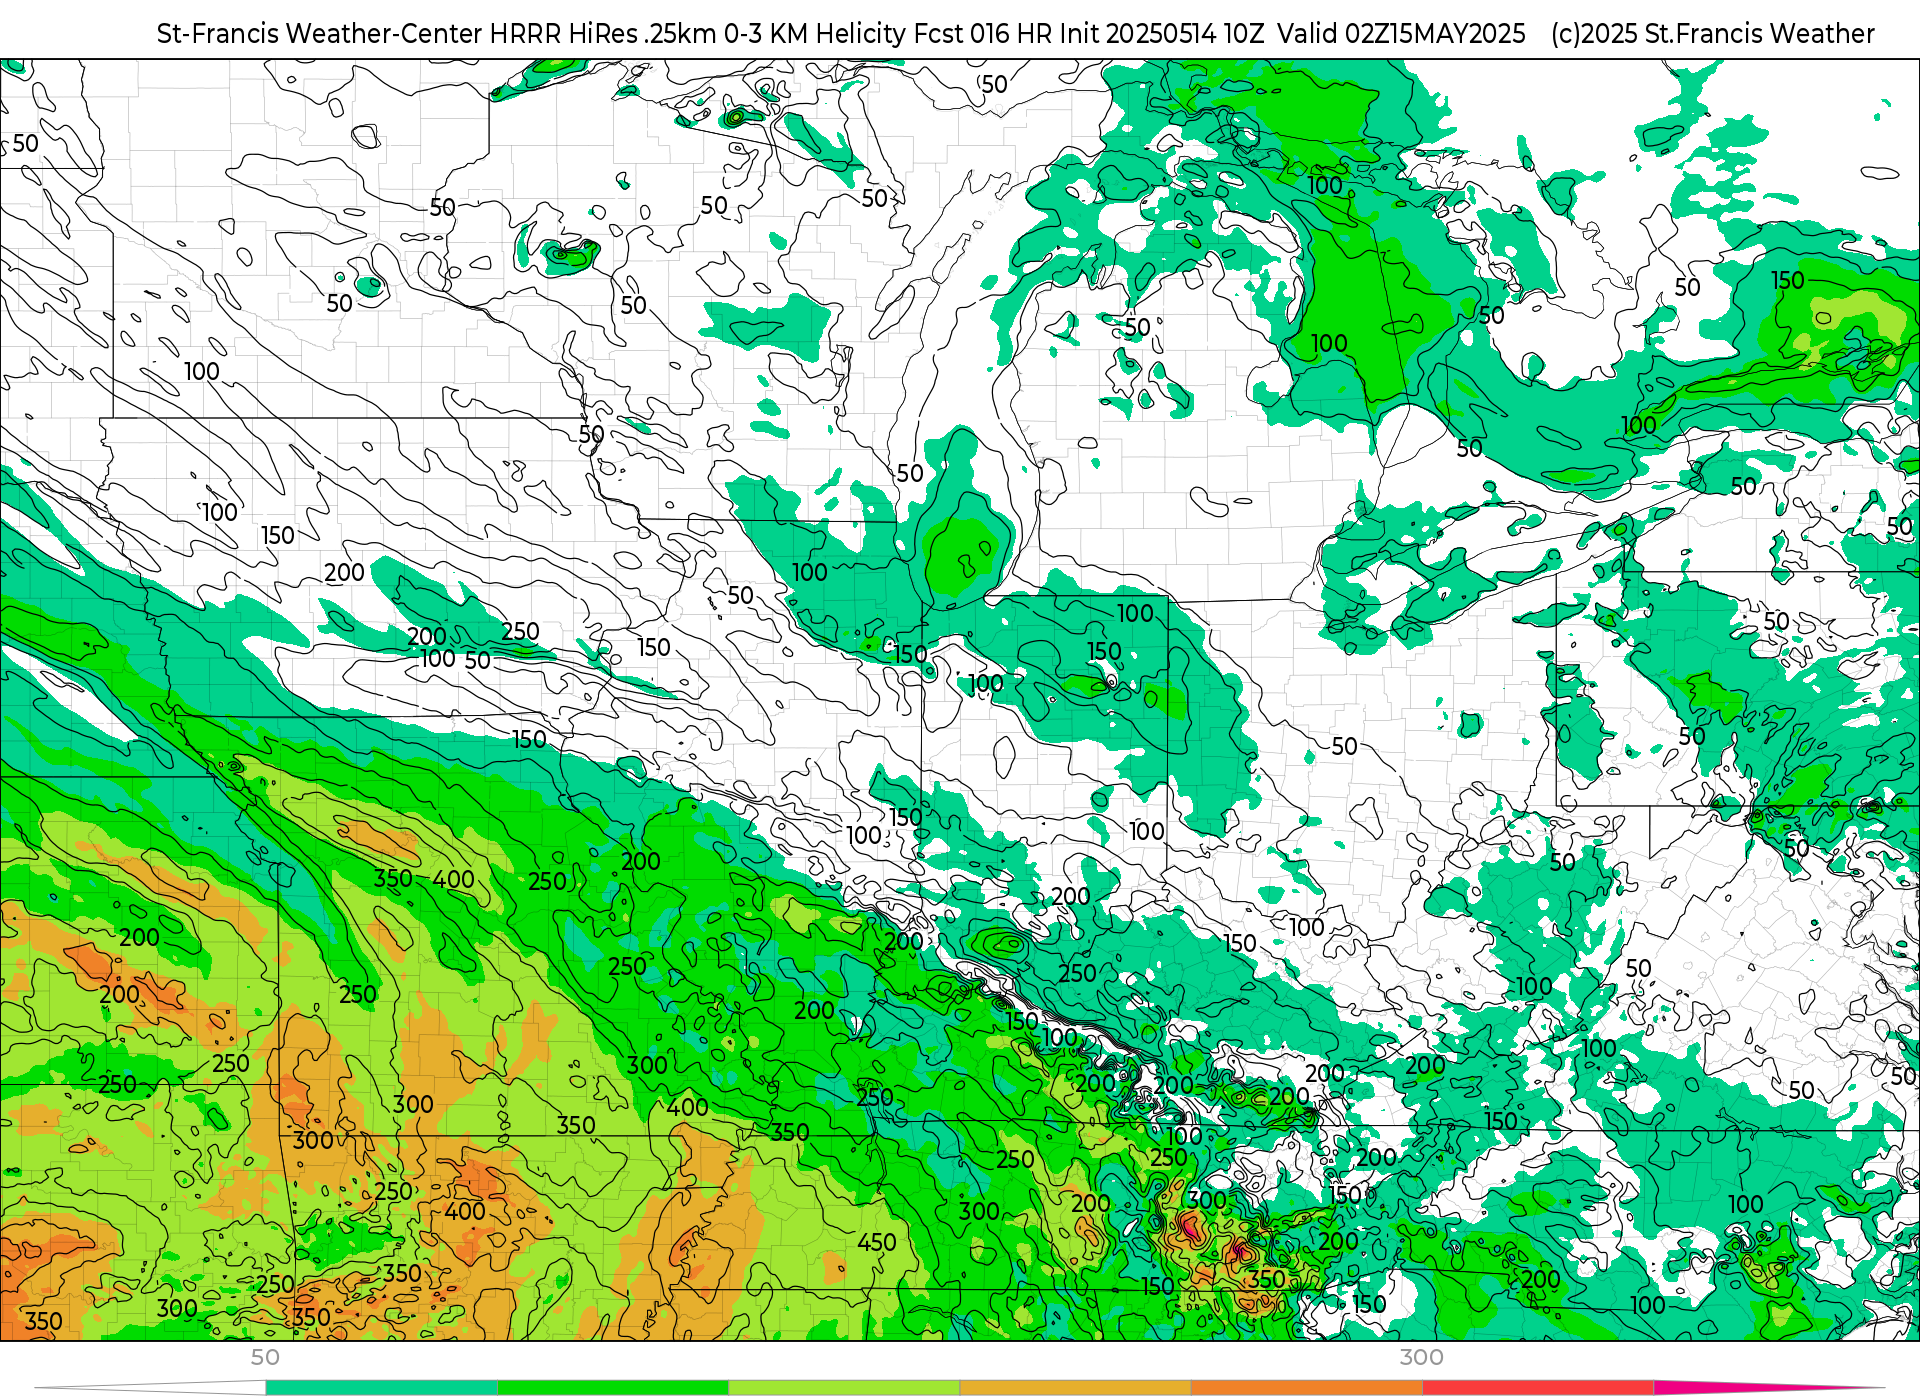This screenshot has height=1400, width=1920.
Task: Click the red color bar segment
Action: (x=1537, y=1388)
